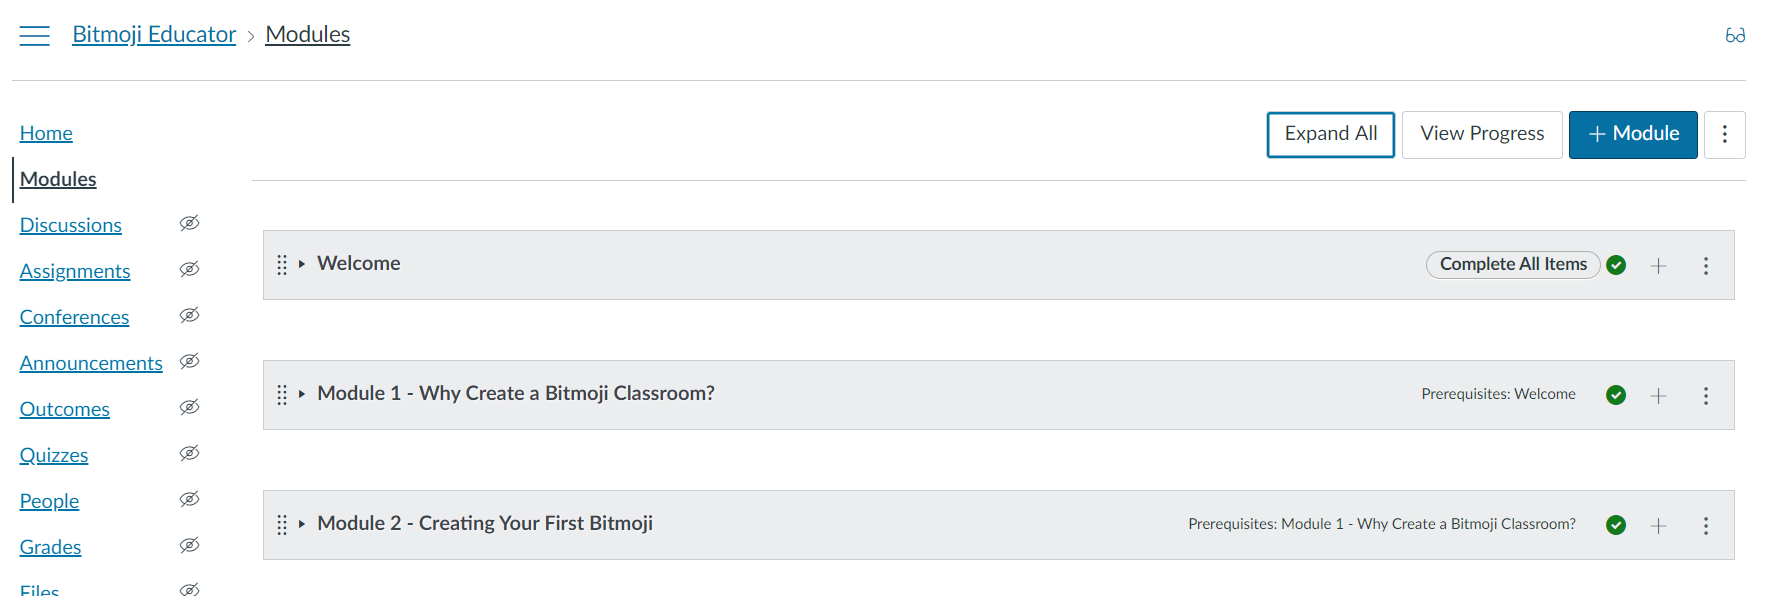Click the + Module button
The height and width of the screenshot is (596, 1767).
point(1633,134)
